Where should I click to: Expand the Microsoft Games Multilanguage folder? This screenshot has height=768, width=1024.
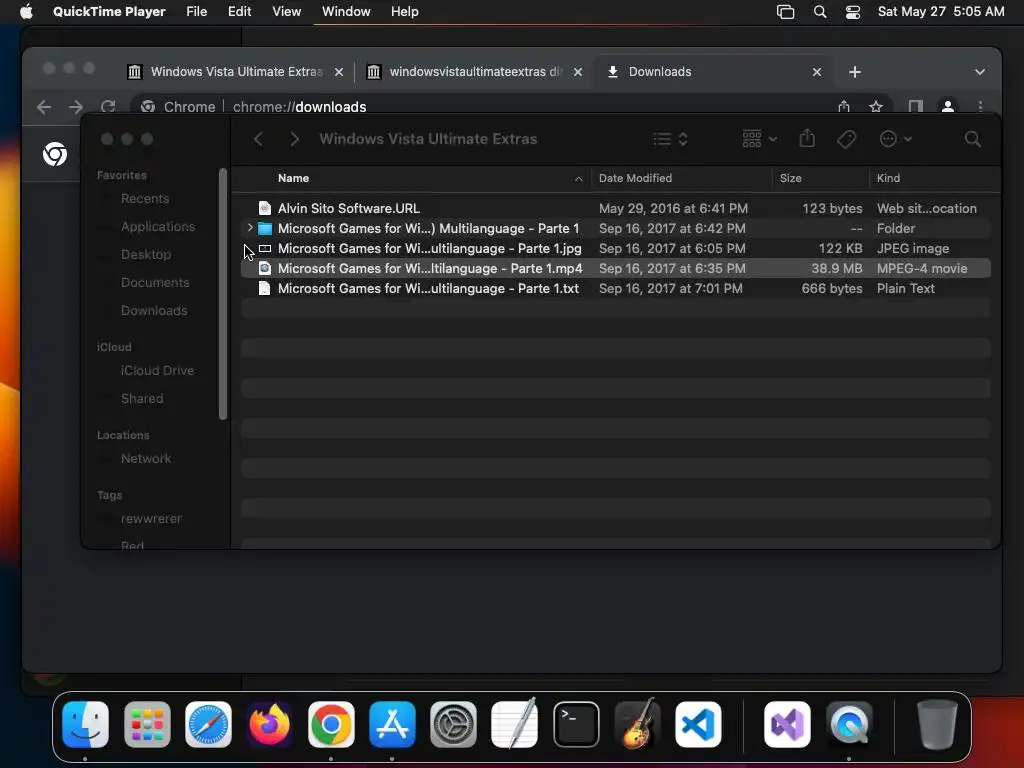[249, 228]
